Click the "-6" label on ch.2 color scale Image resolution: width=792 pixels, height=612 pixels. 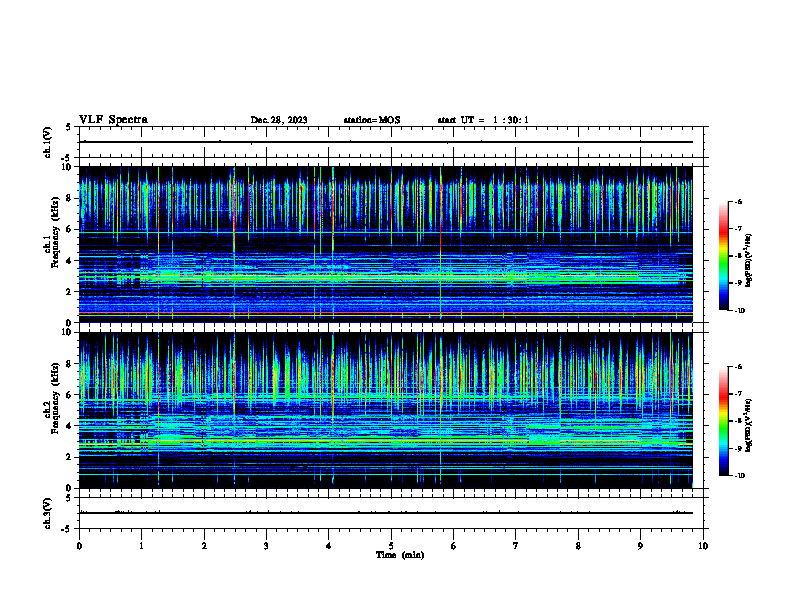(x=738, y=367)
